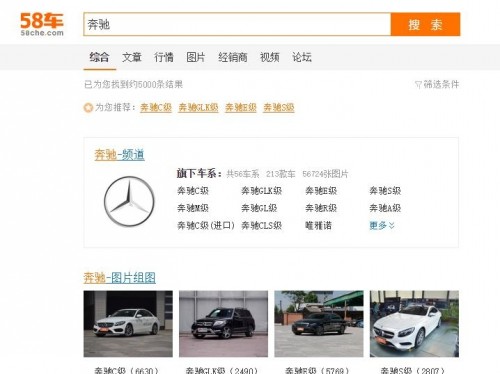Open recommended link 奔驰C级
Viewport: 500px width, 374px height.
point(156,107)
